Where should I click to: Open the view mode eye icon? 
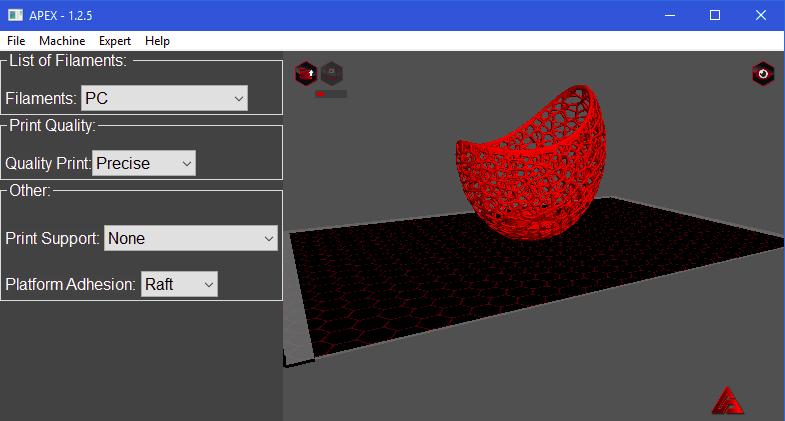pyautogui.click(x=763, y=73)
